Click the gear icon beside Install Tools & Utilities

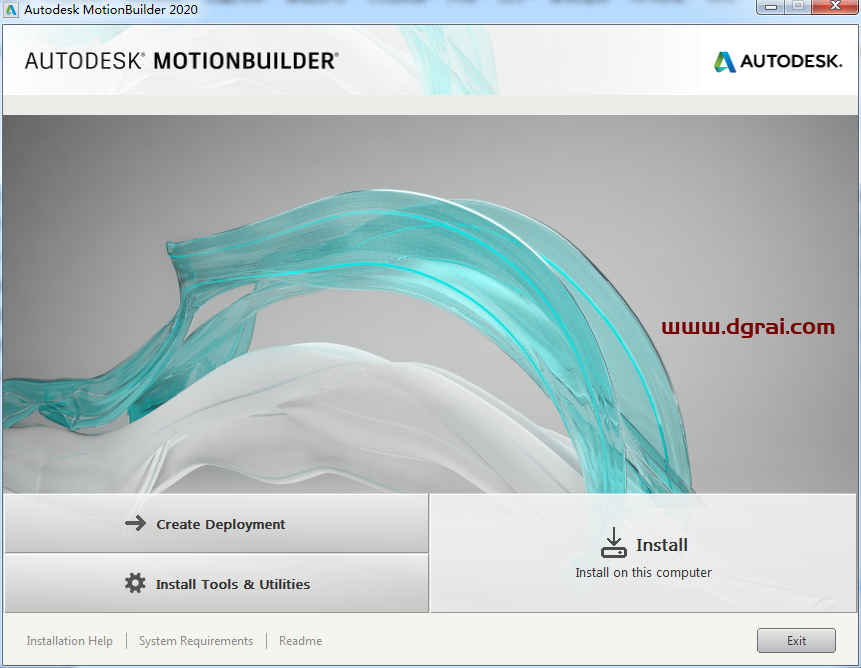(x=136, y=583)
